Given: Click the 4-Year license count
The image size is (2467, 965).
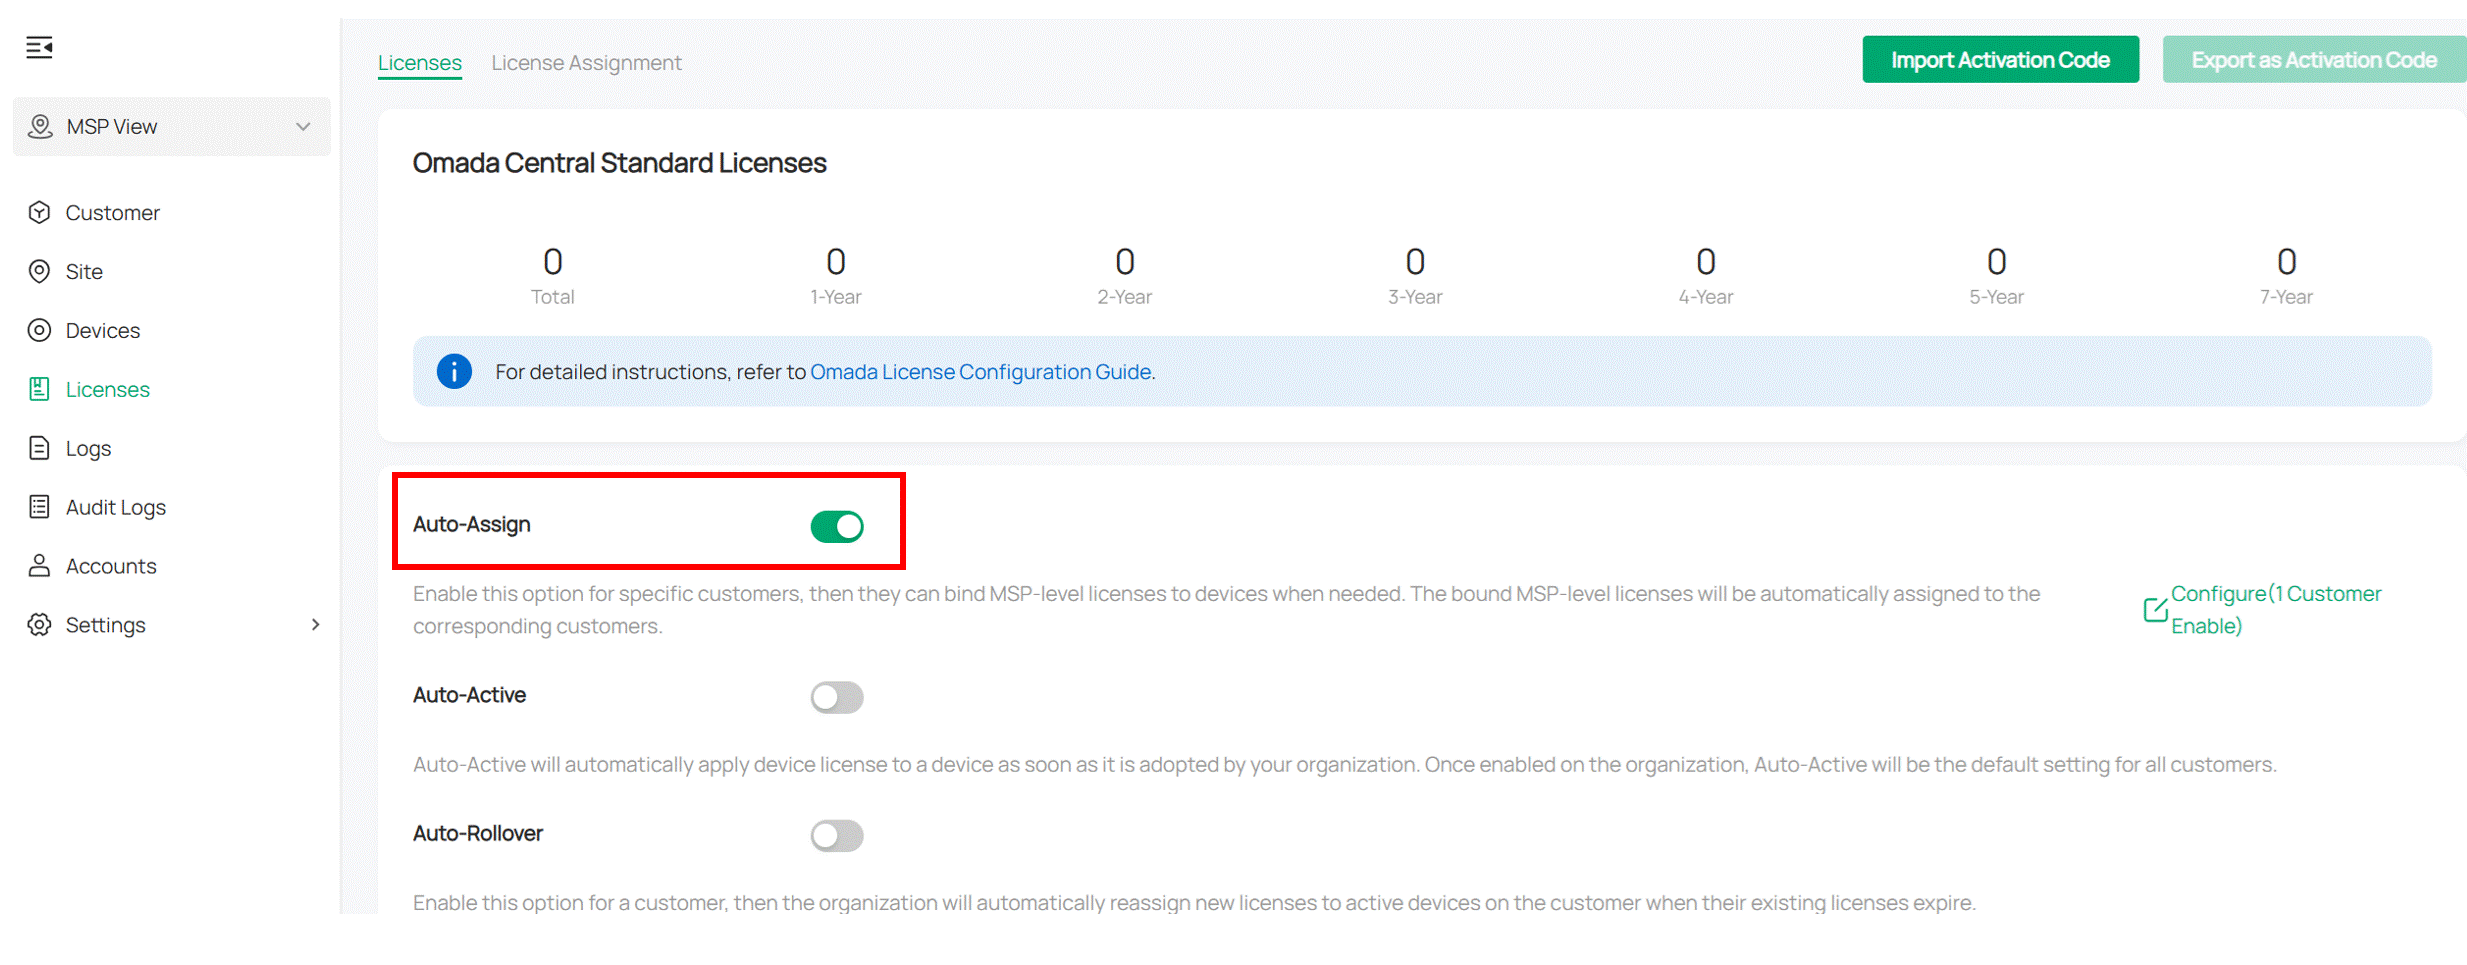Looking at the screenshot, I should coord(1706,262).
